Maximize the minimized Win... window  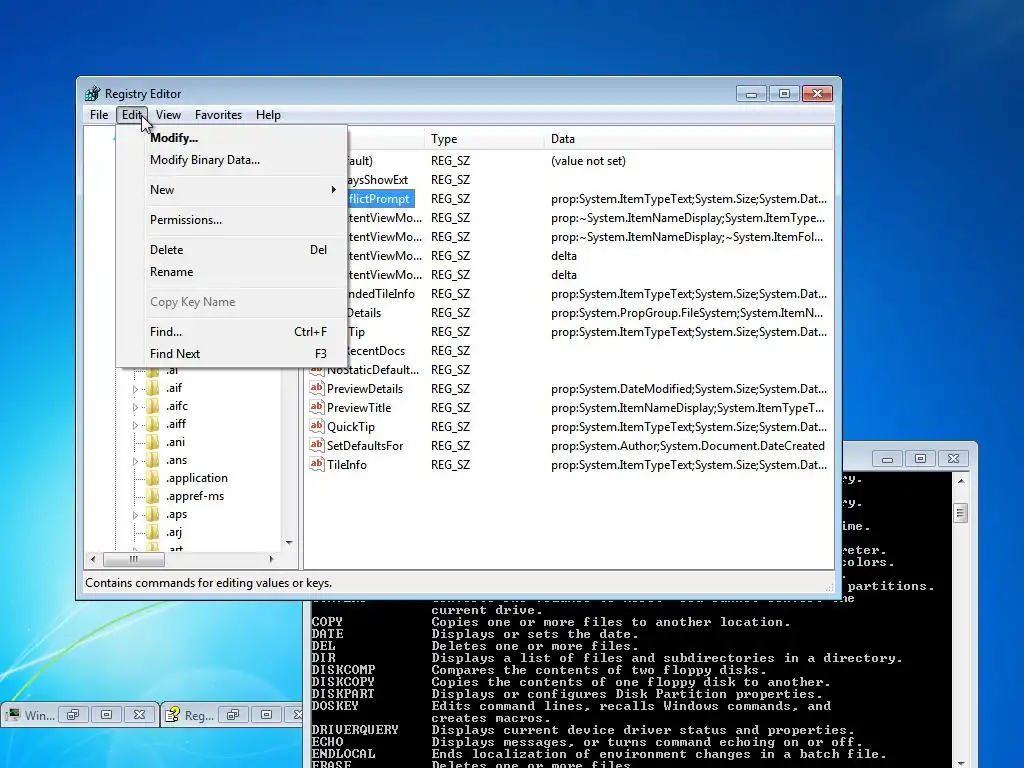click(x=106, y=714)
